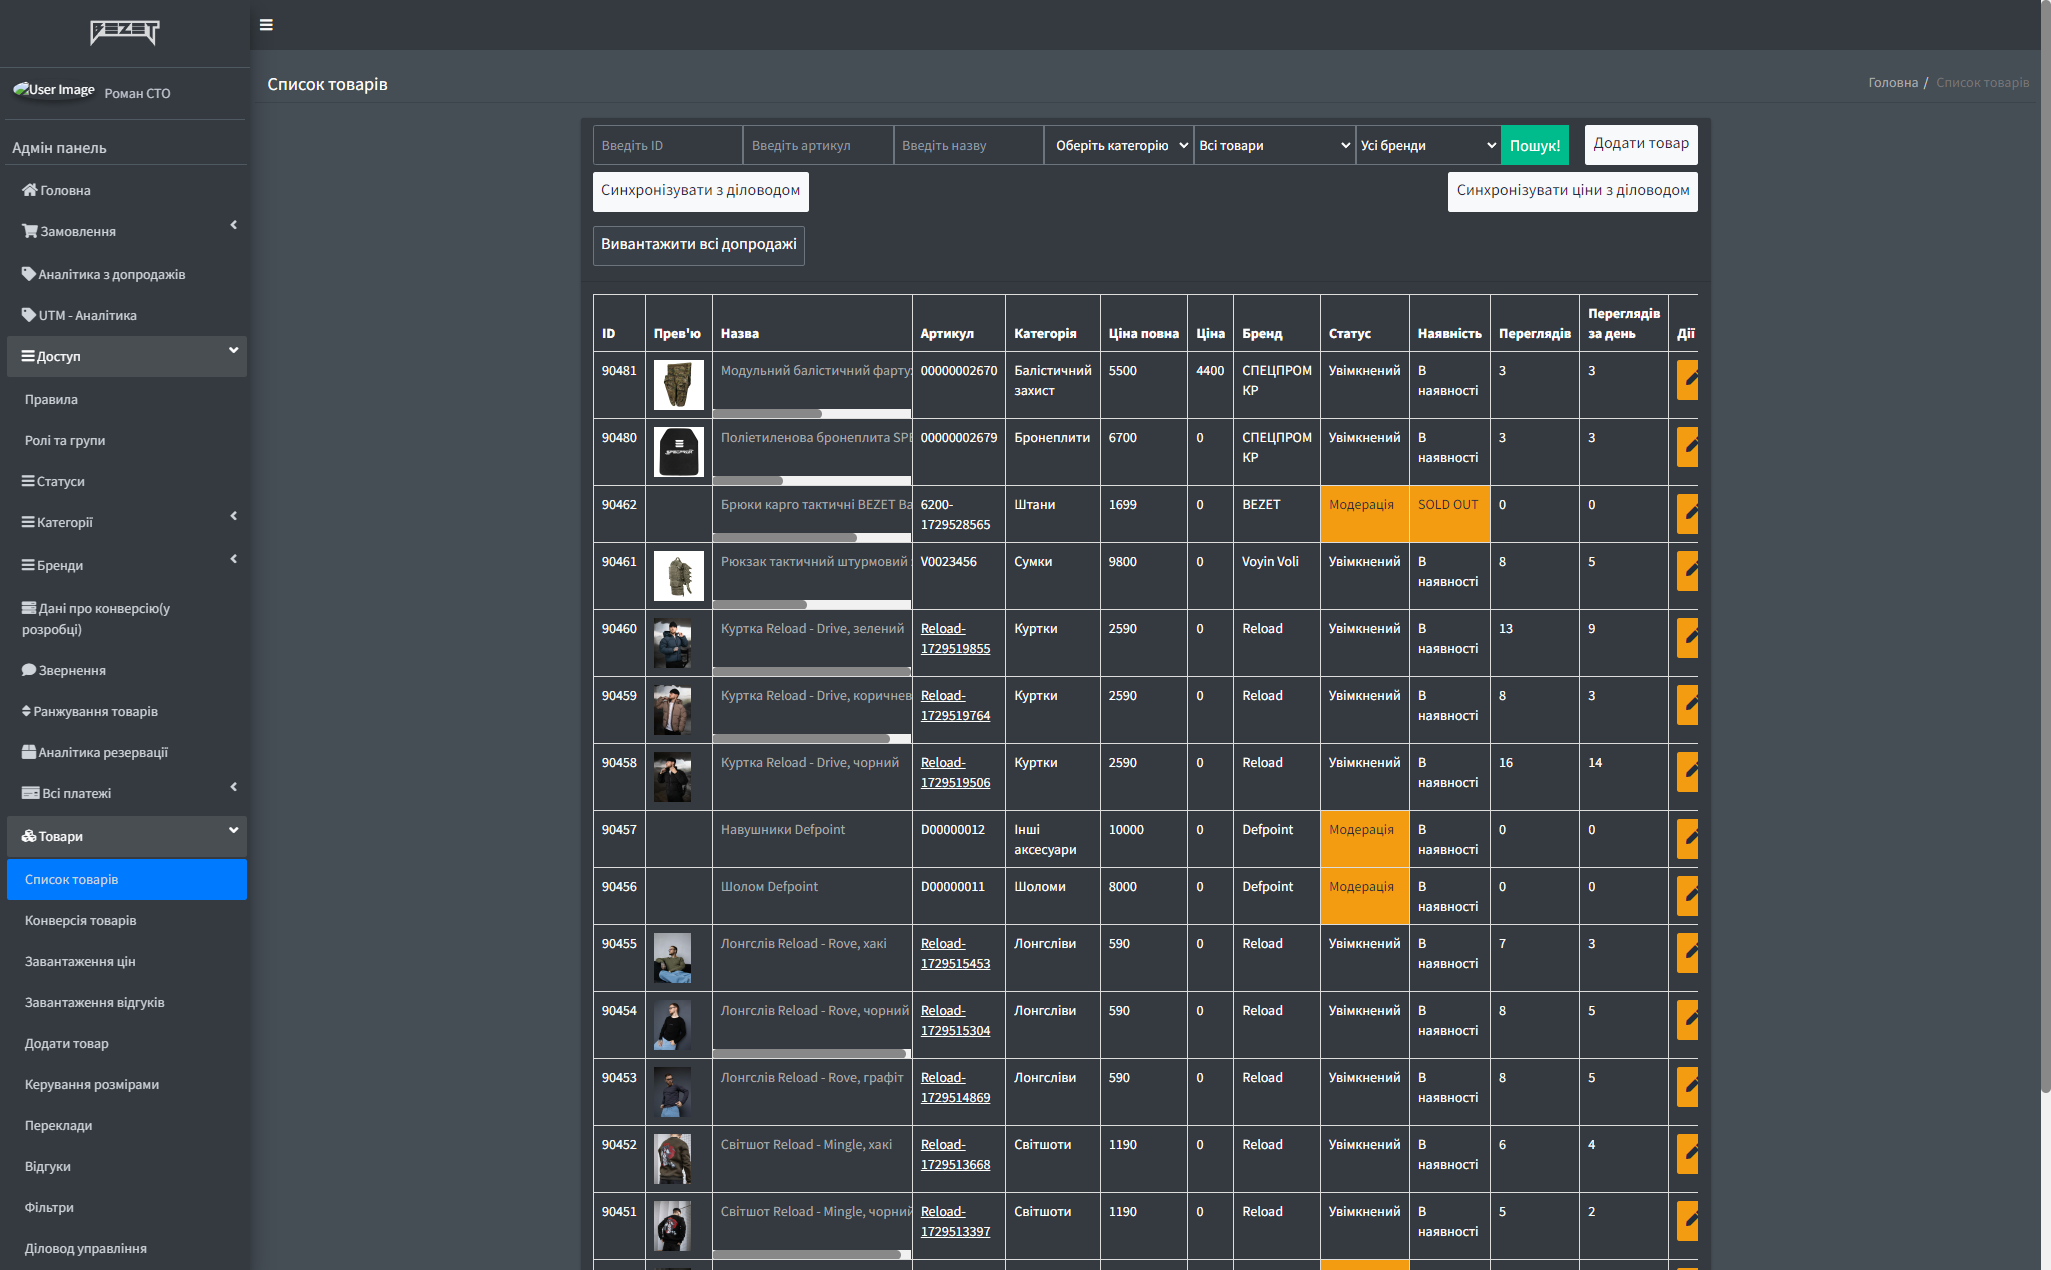The width and height of the screenshot is (2051, 1270).
Task: Open article link Reload-1729519855
Action: tap(955, 638)
